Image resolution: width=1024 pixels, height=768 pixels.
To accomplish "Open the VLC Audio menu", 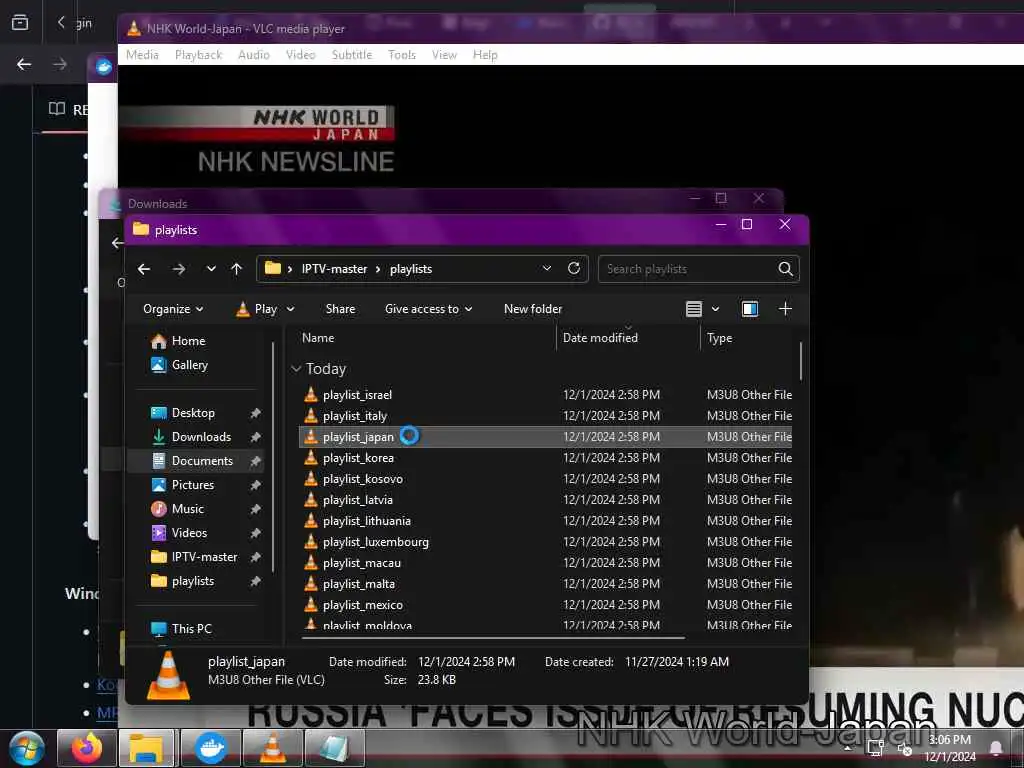I will [x=253, y=55].
